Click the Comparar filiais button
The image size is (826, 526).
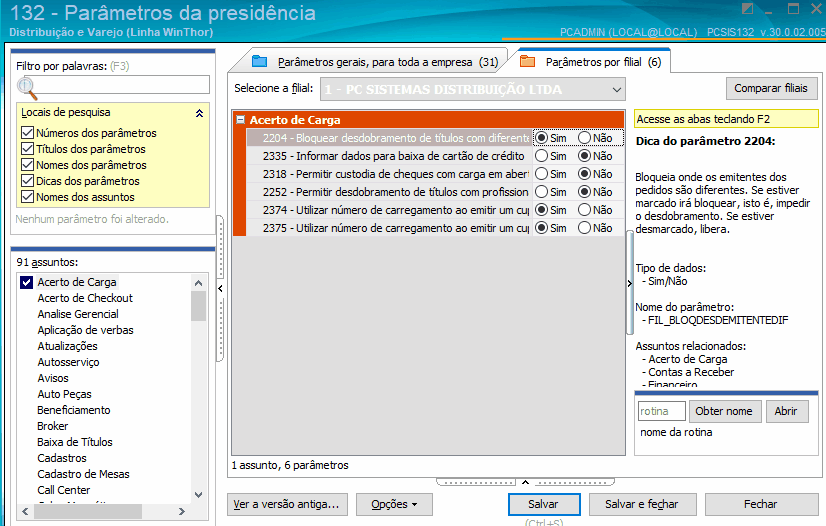point(771,88)
